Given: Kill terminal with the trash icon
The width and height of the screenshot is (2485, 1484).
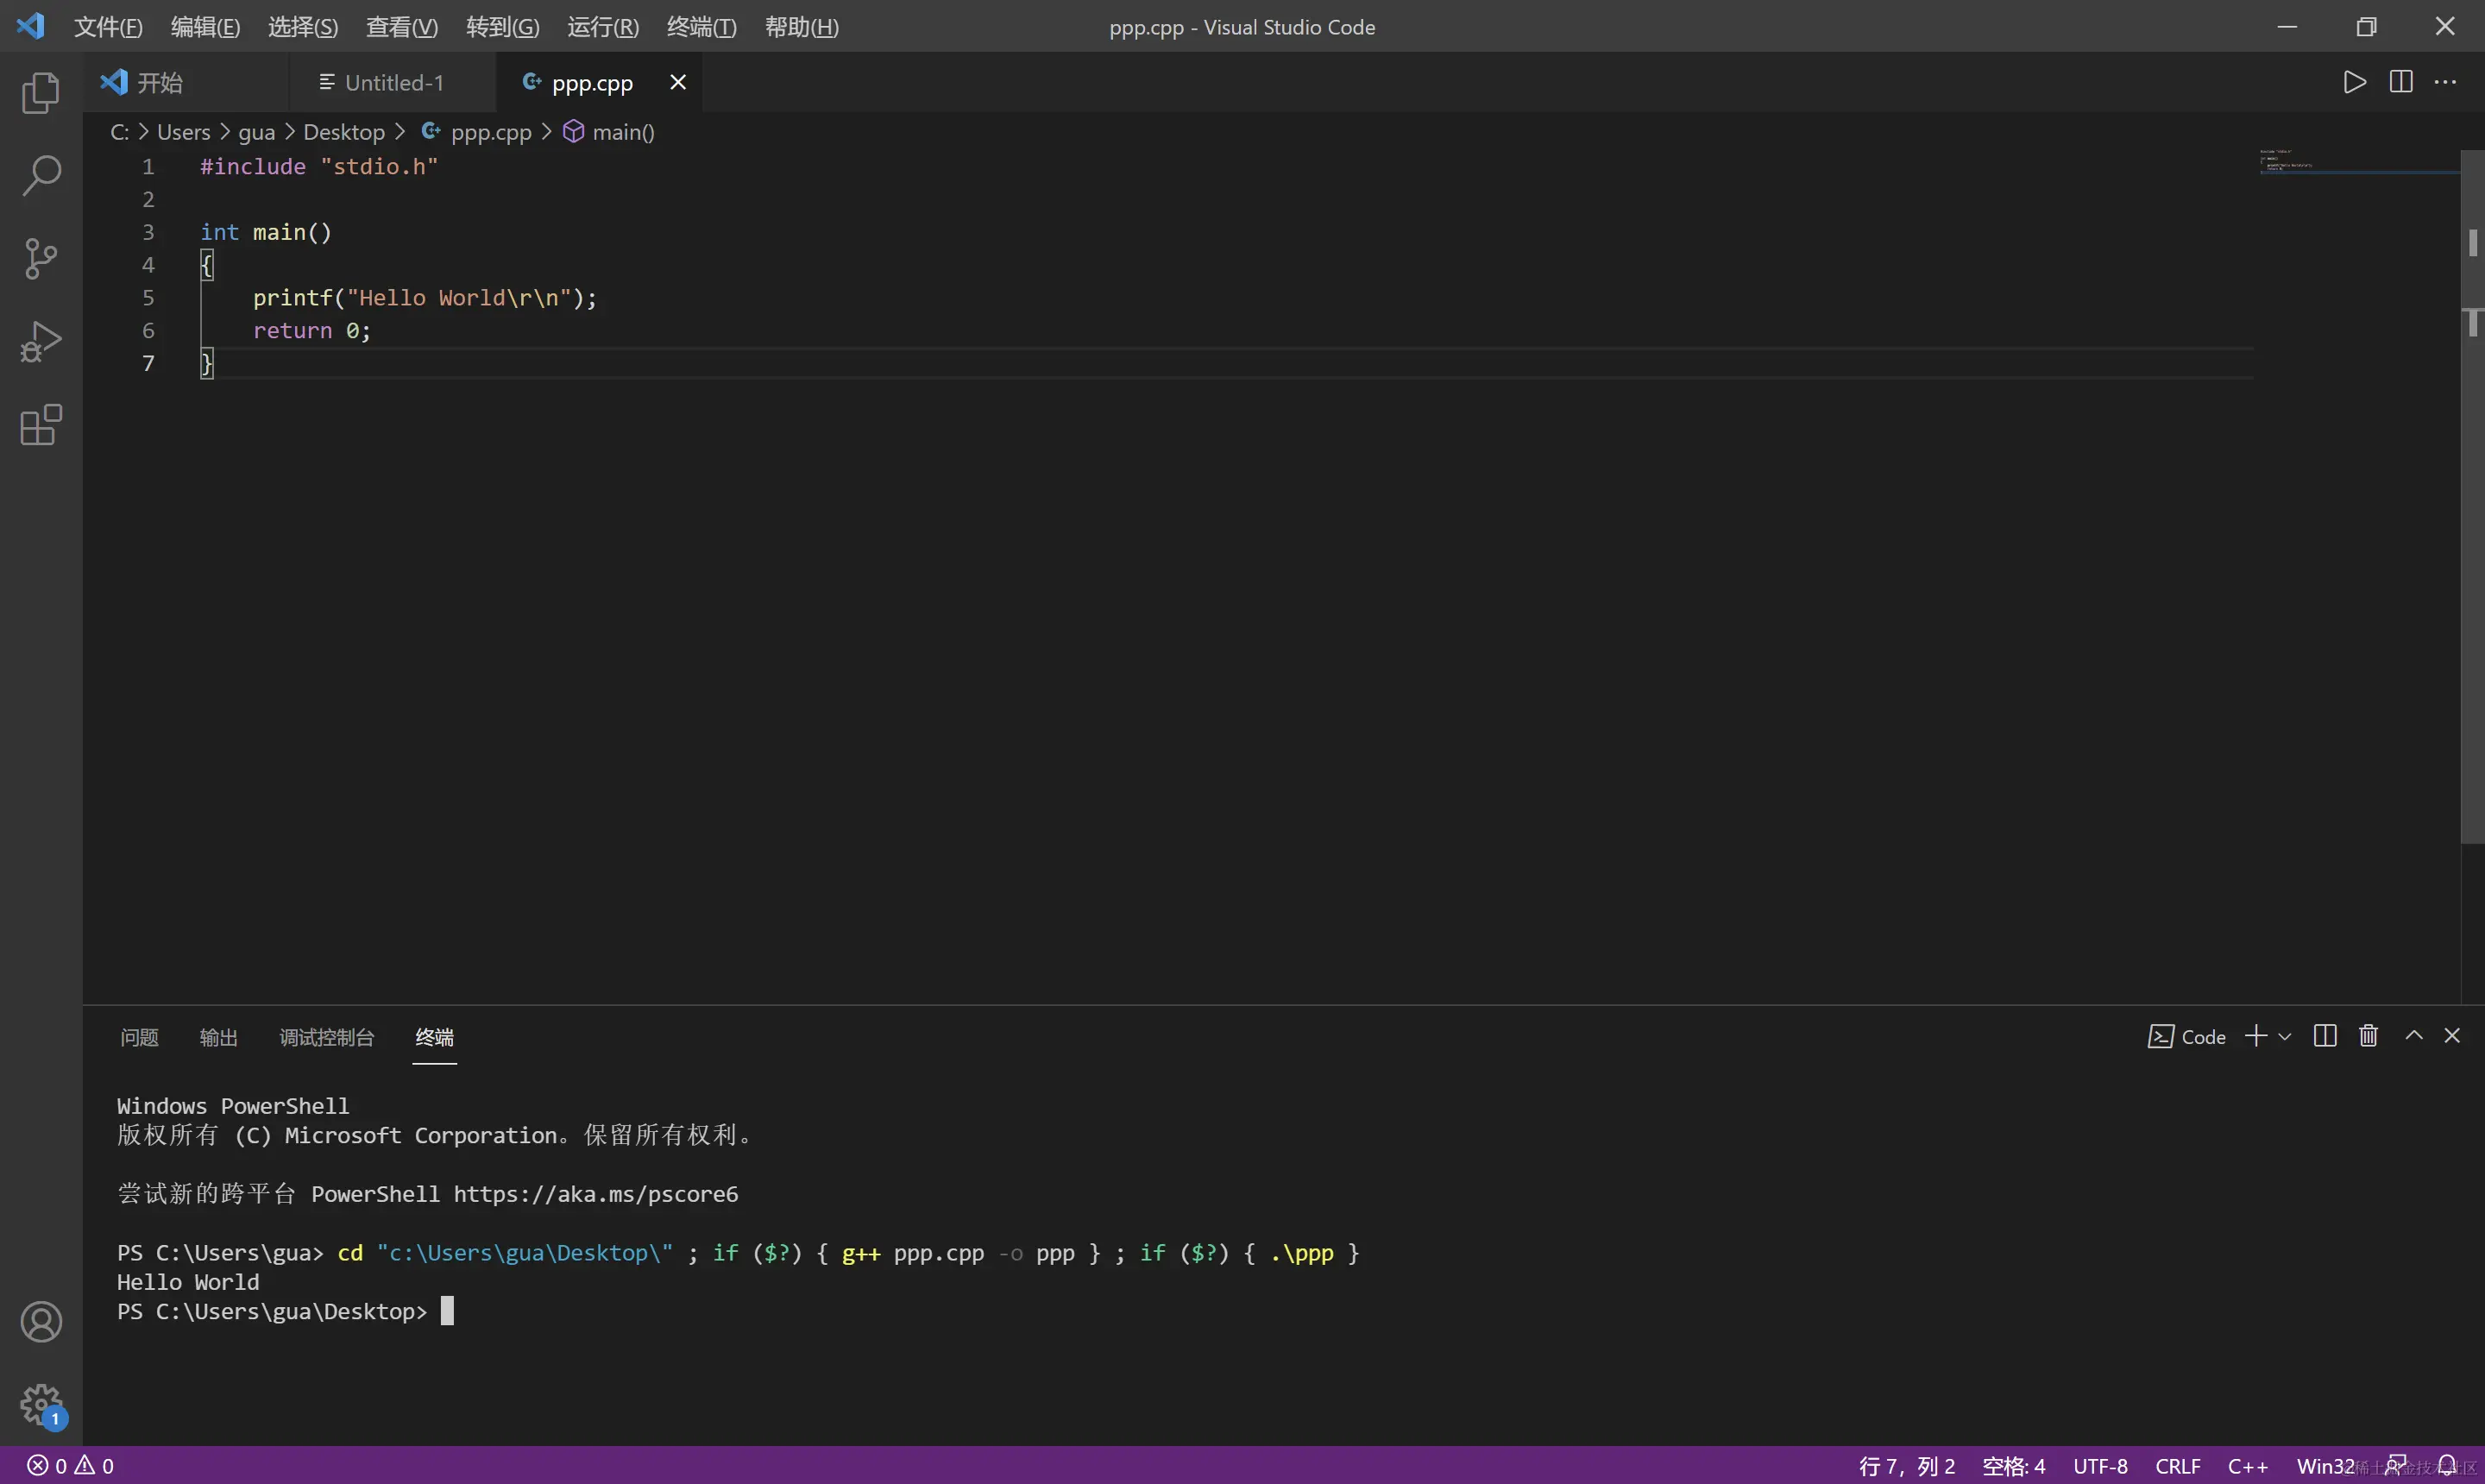Looking at the screenshot, I should pyautogui.click(x=2368, y=1036).
